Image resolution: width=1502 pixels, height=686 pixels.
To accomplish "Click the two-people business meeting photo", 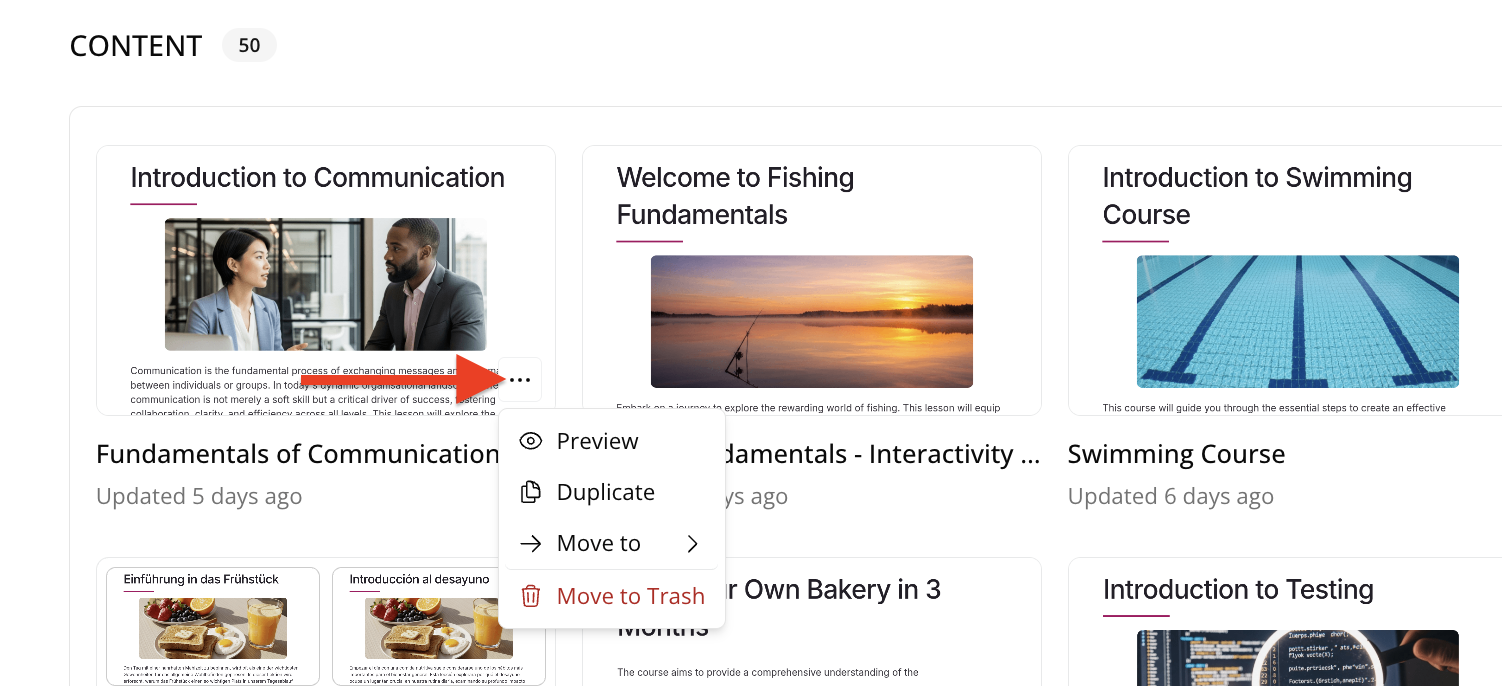I will pyautogui.click(x=325, y=284).
